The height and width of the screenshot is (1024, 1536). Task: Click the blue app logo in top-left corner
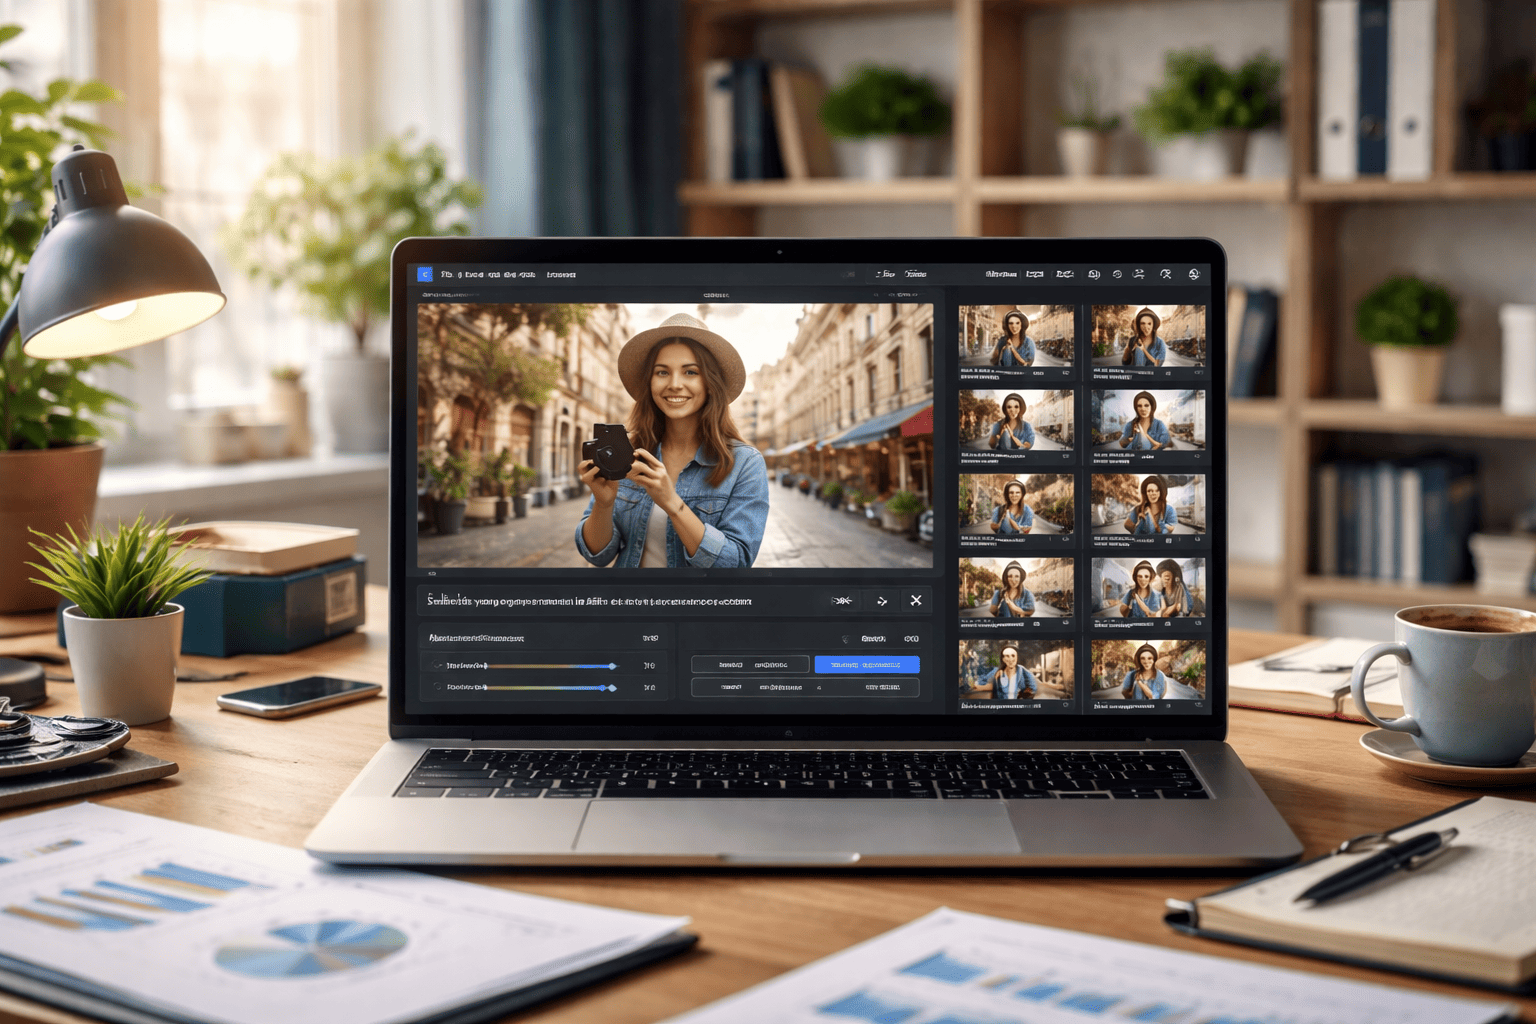point(425,274)
